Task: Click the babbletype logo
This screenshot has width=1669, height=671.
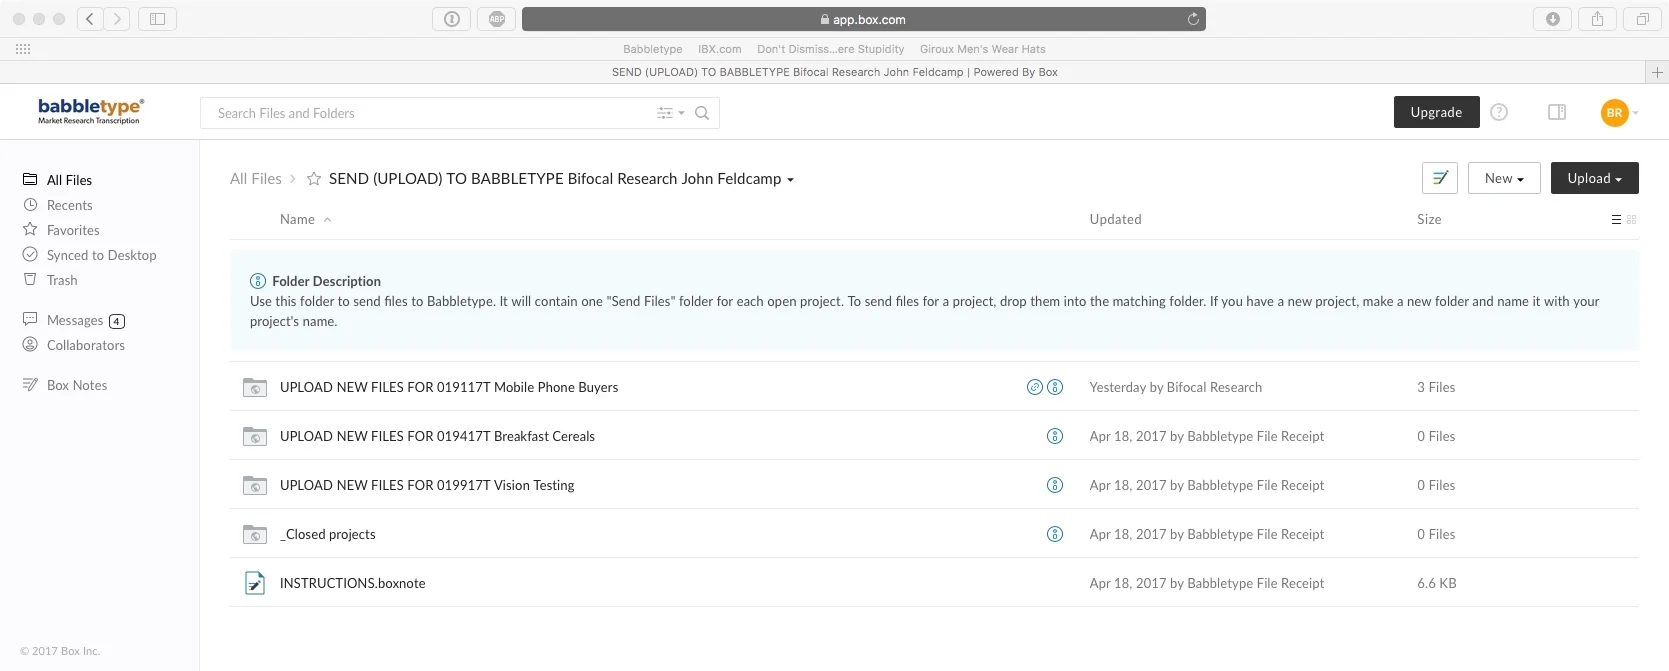Action: point(90,111)
